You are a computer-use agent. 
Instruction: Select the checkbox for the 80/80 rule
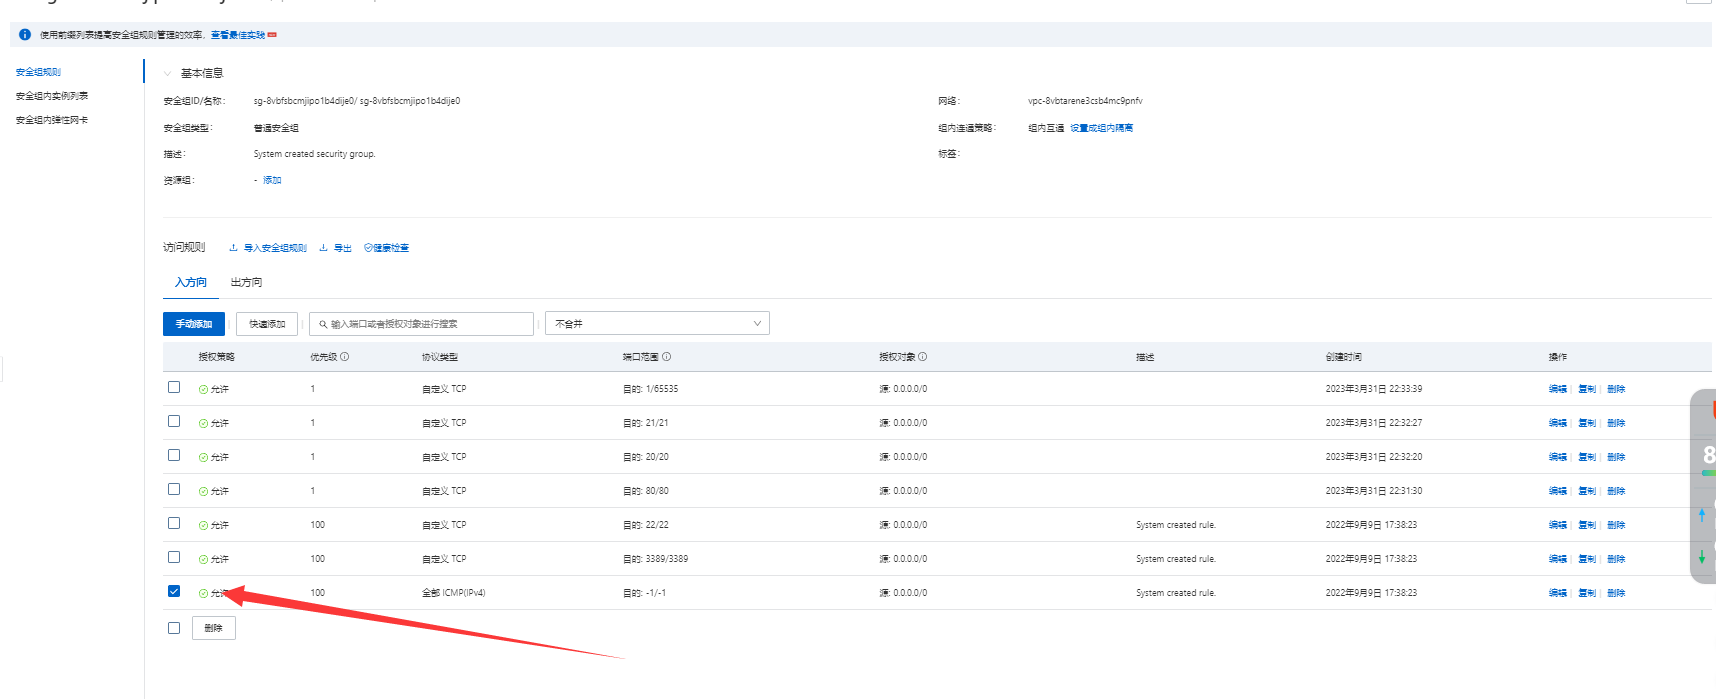[x=174, y=489]
